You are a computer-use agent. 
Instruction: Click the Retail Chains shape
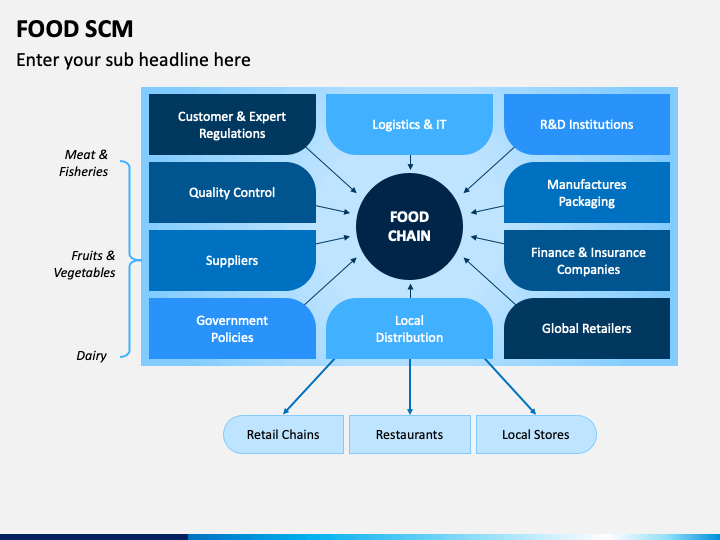[283, 434]
